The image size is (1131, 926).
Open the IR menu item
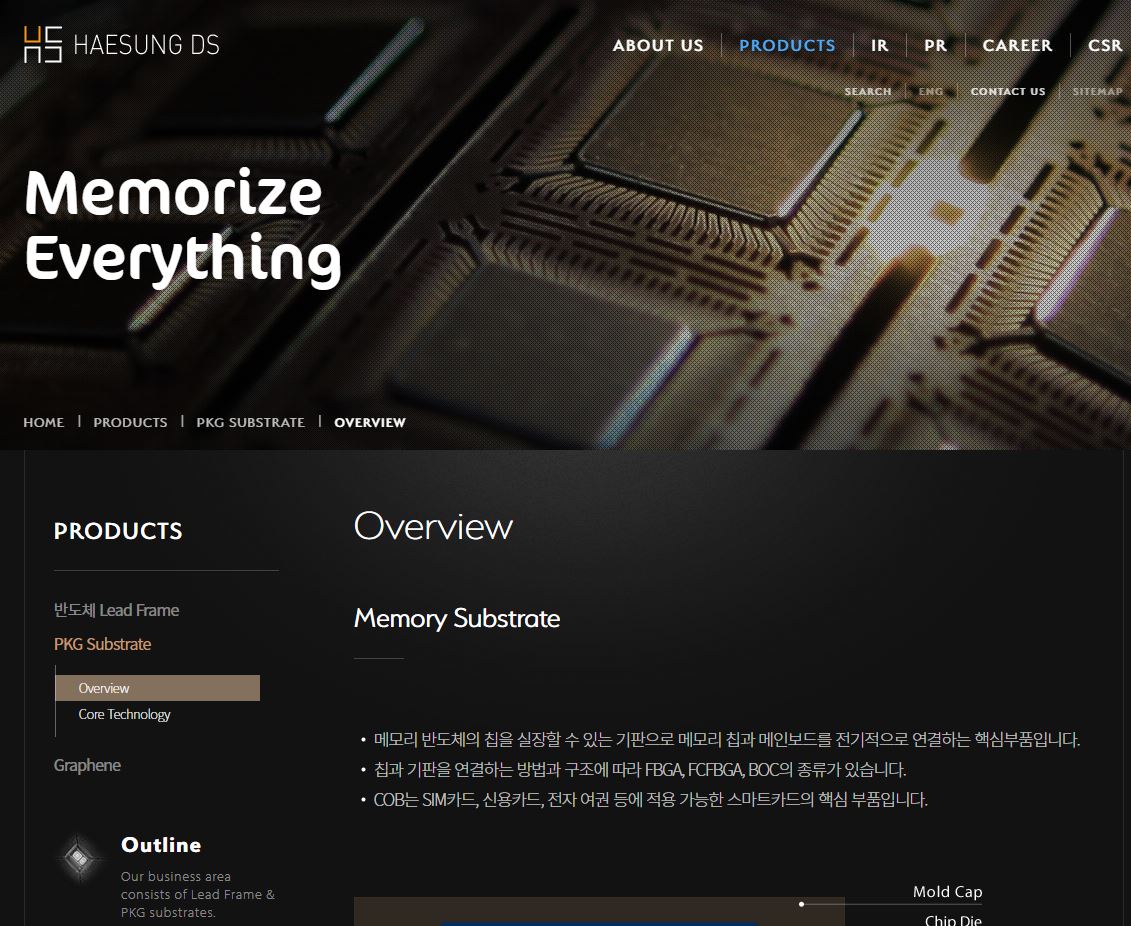point(879,45)
